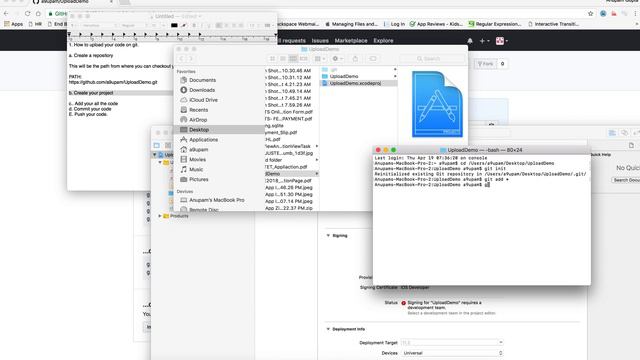
Task: Open Interactive Transiti... bookmark
Action: 553,24
